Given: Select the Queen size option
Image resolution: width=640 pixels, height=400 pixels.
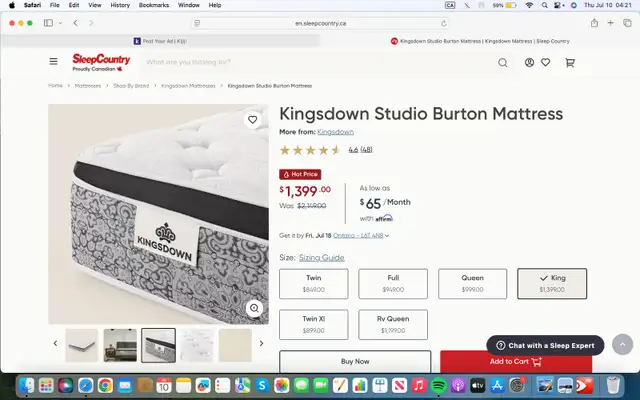Looking at the screenshot, I should [473, 284].
